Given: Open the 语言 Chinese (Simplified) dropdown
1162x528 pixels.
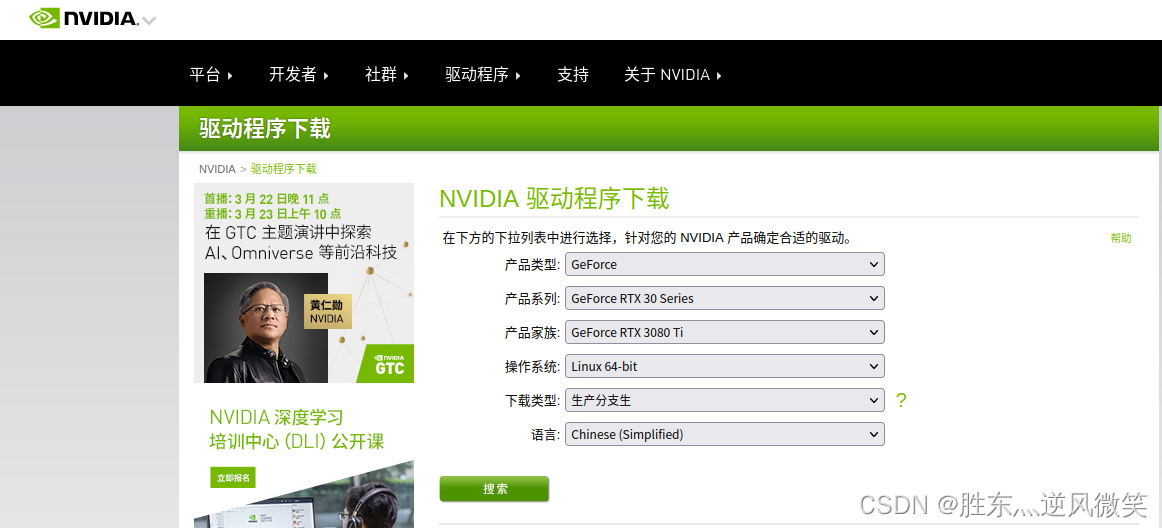Looking at the screenshot, I should point(725,434).
